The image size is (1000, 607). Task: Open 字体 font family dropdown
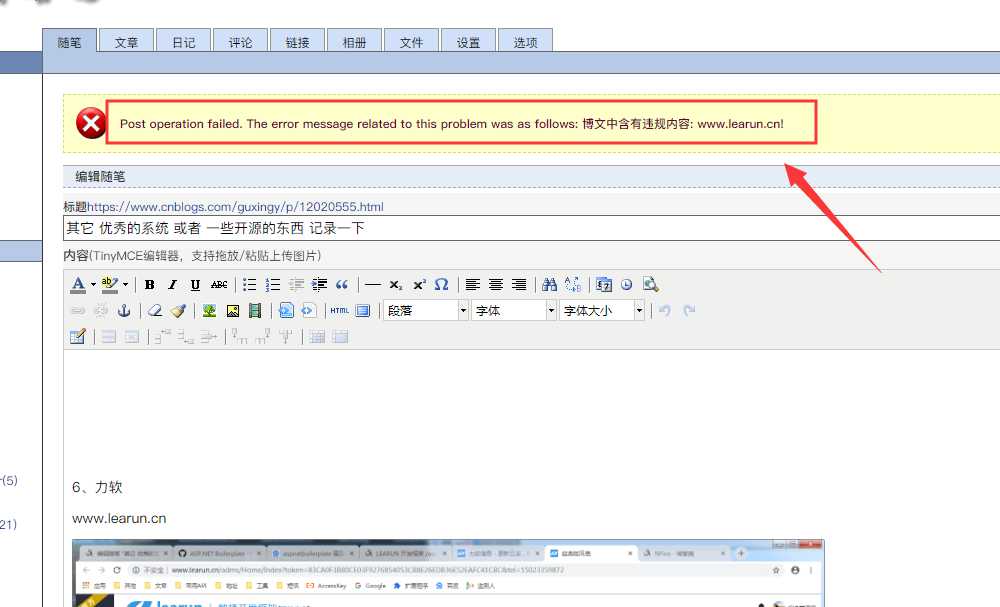point(514,311)
